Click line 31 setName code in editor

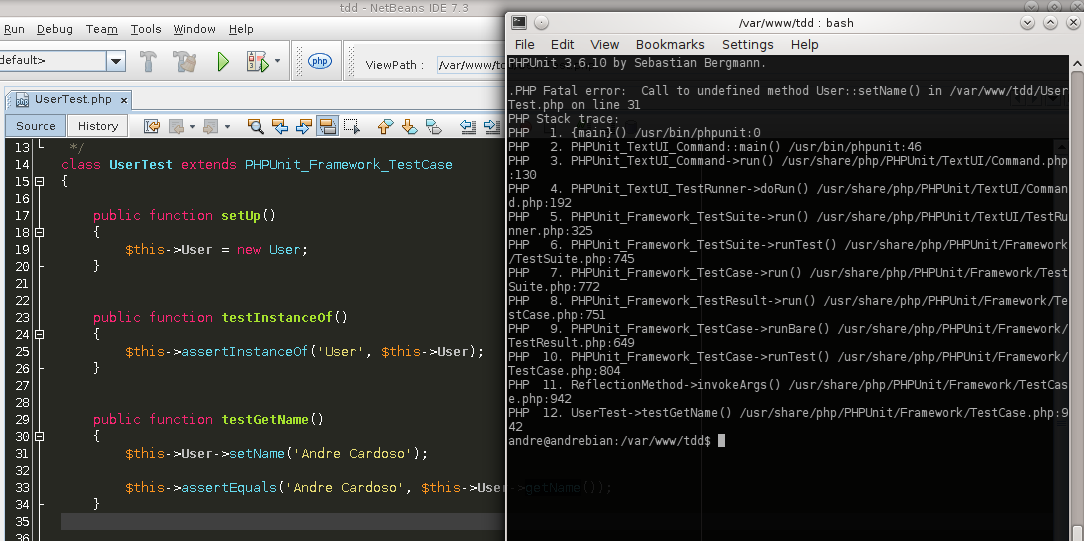277,454
